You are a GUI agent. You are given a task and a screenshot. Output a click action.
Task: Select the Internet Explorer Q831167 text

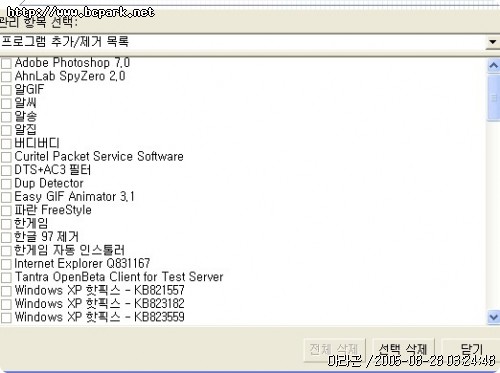[x=82, y=264]
